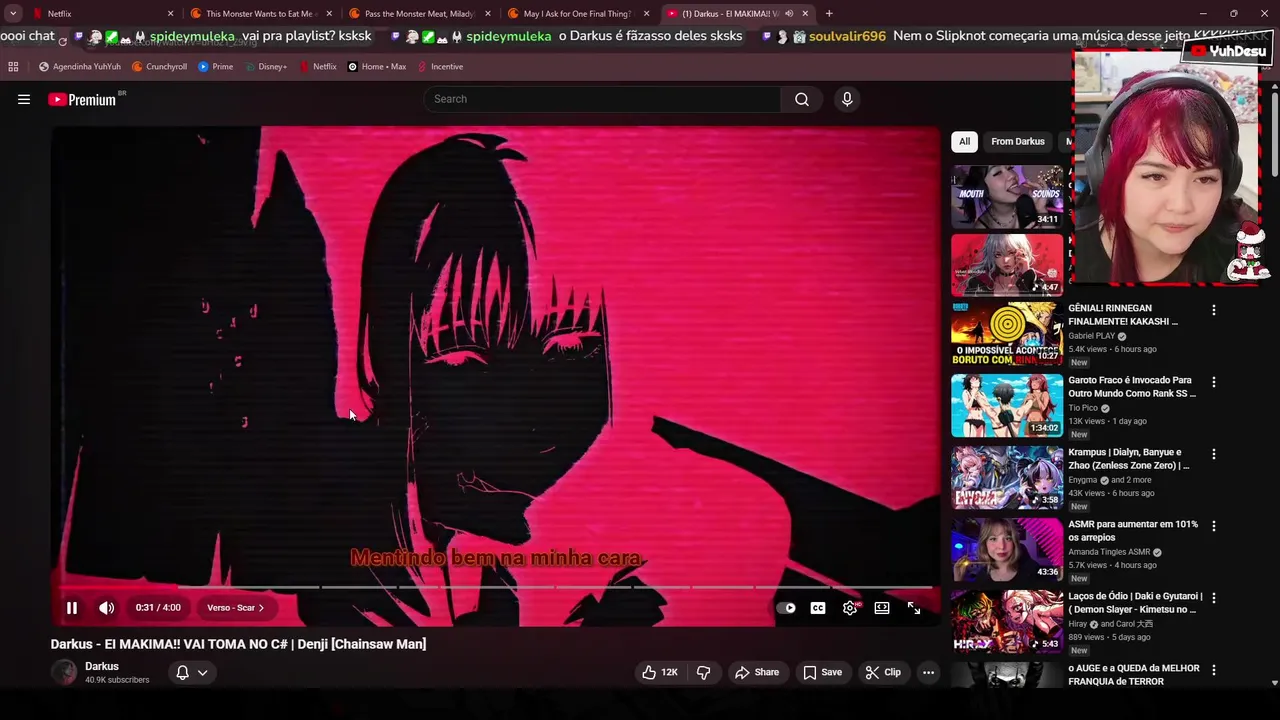Open chapter 'Verso - Scar'
The height and width of the screenshot is (720, 1280).
(x=236, y=608)
